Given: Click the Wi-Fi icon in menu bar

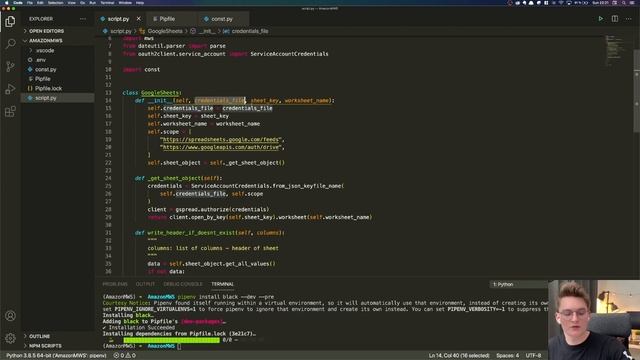Looking at the screenshot, I should 561,2.
